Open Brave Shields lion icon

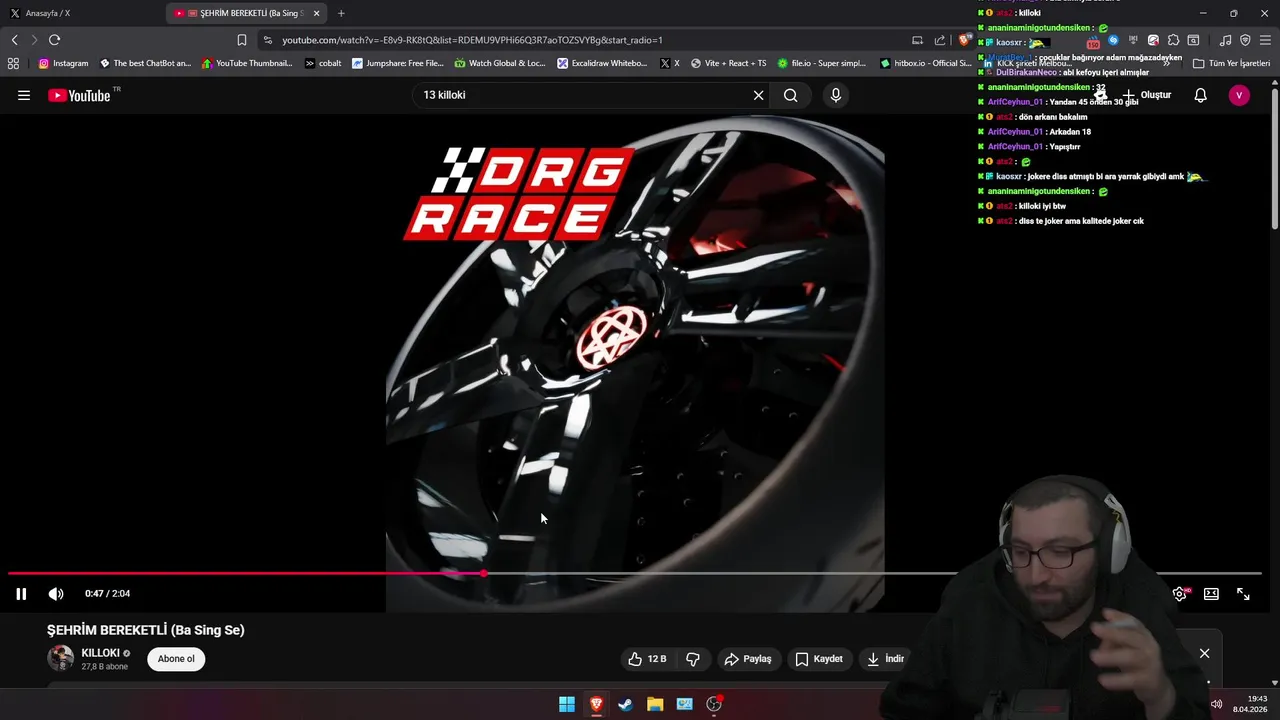pos(965,40)
